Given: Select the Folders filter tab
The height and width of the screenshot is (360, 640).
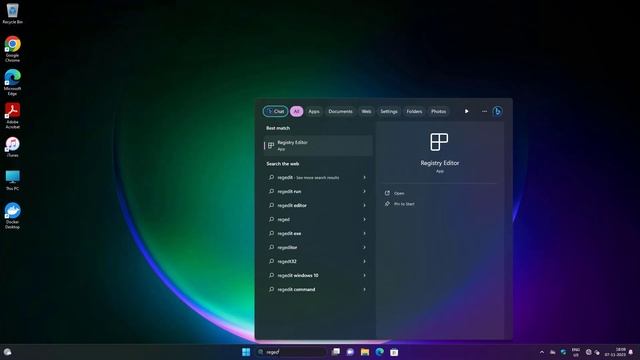Looking at the screenshot, I should click(x=414, y=111).
